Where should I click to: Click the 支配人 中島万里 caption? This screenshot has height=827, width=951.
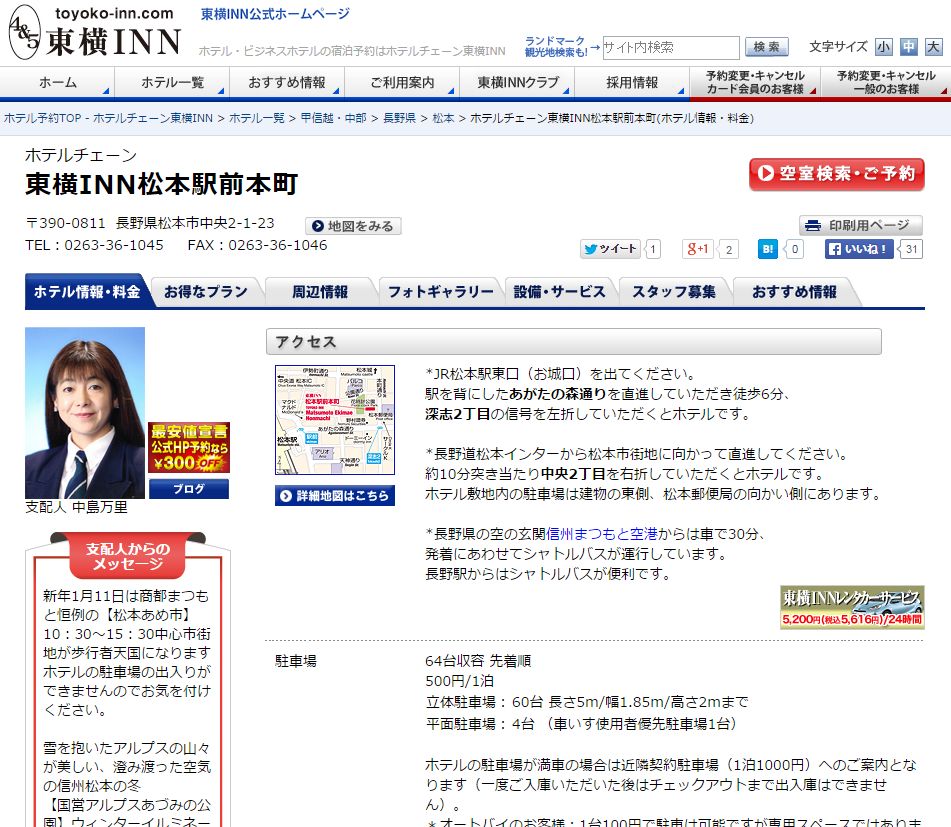coord(76,507)
